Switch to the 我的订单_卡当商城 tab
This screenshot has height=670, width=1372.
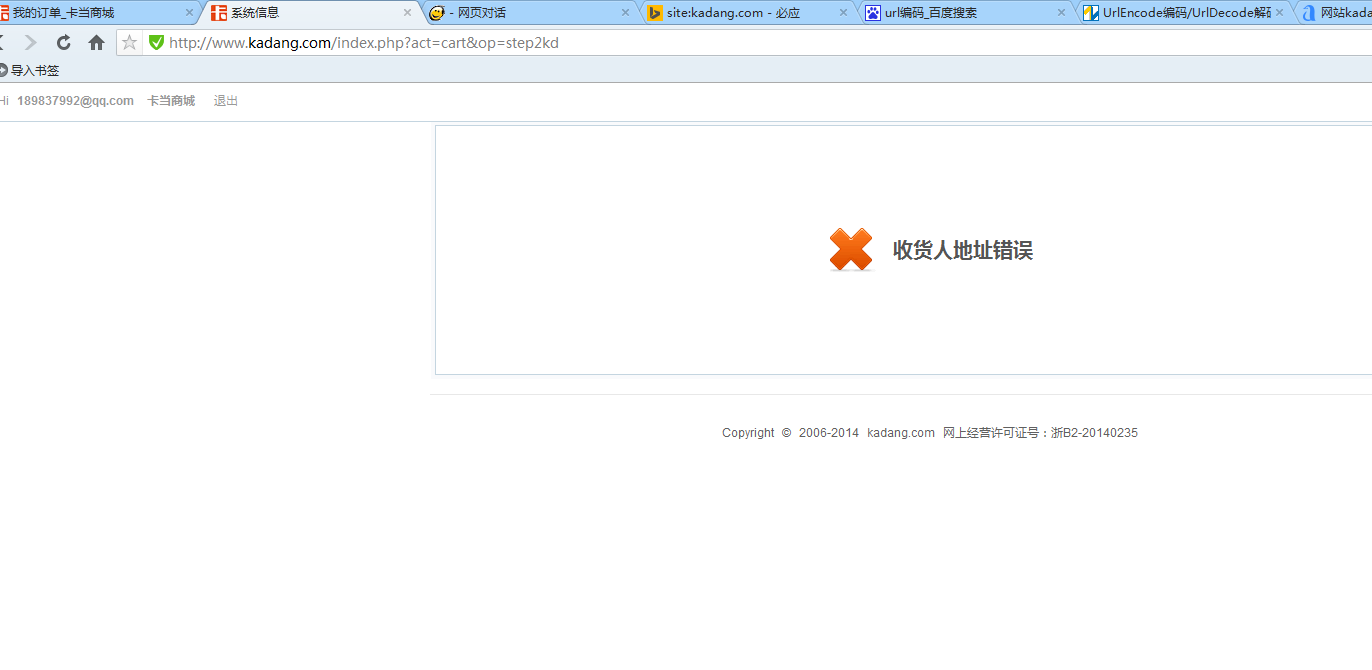[x=95, y=13]
